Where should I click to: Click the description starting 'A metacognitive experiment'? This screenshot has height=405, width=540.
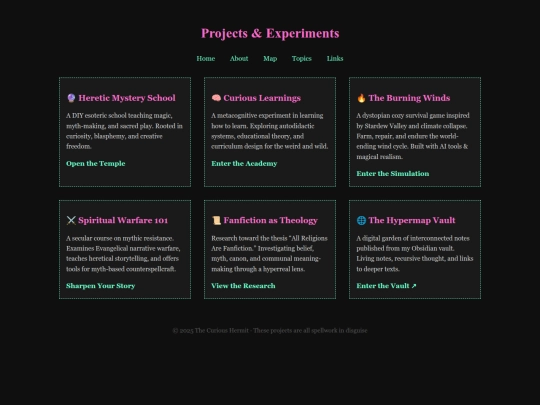[x=270, y=131]
